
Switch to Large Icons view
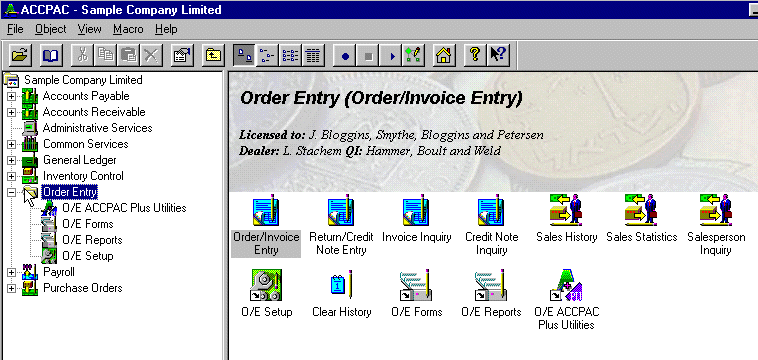(244, 55)
